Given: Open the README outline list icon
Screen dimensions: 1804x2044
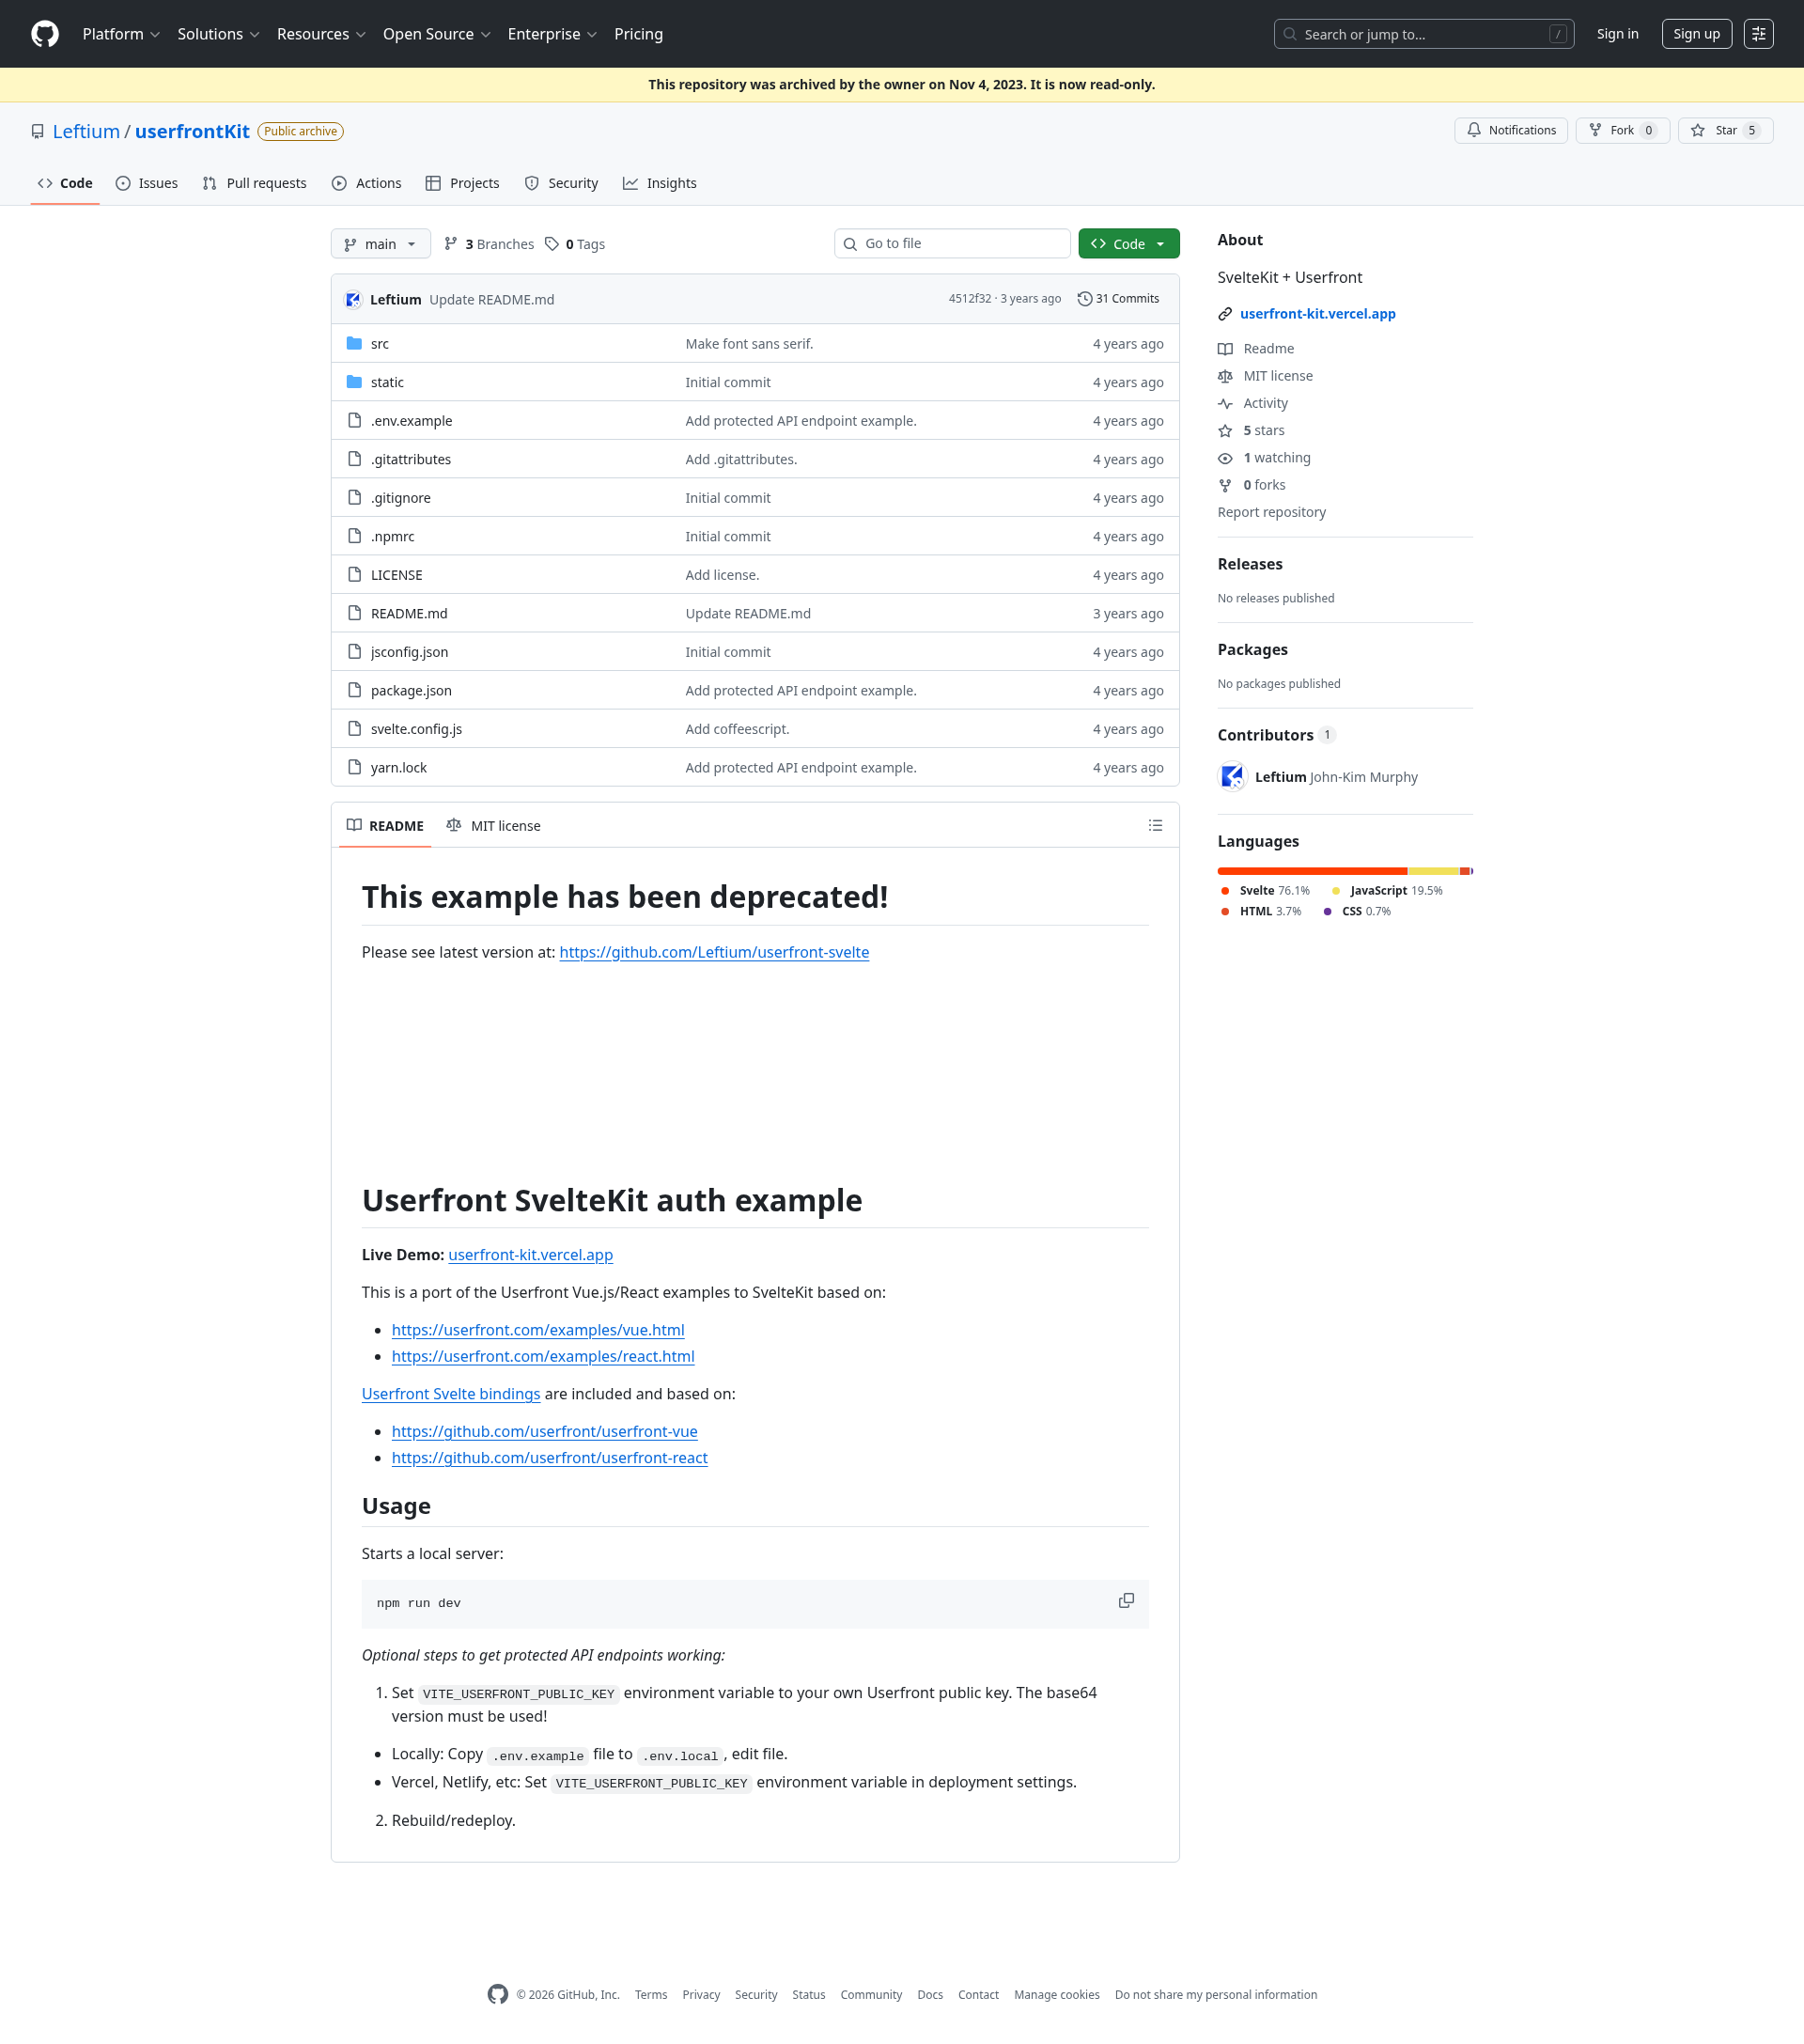Looking at the screenshot, I should [x=1155, y=825].
